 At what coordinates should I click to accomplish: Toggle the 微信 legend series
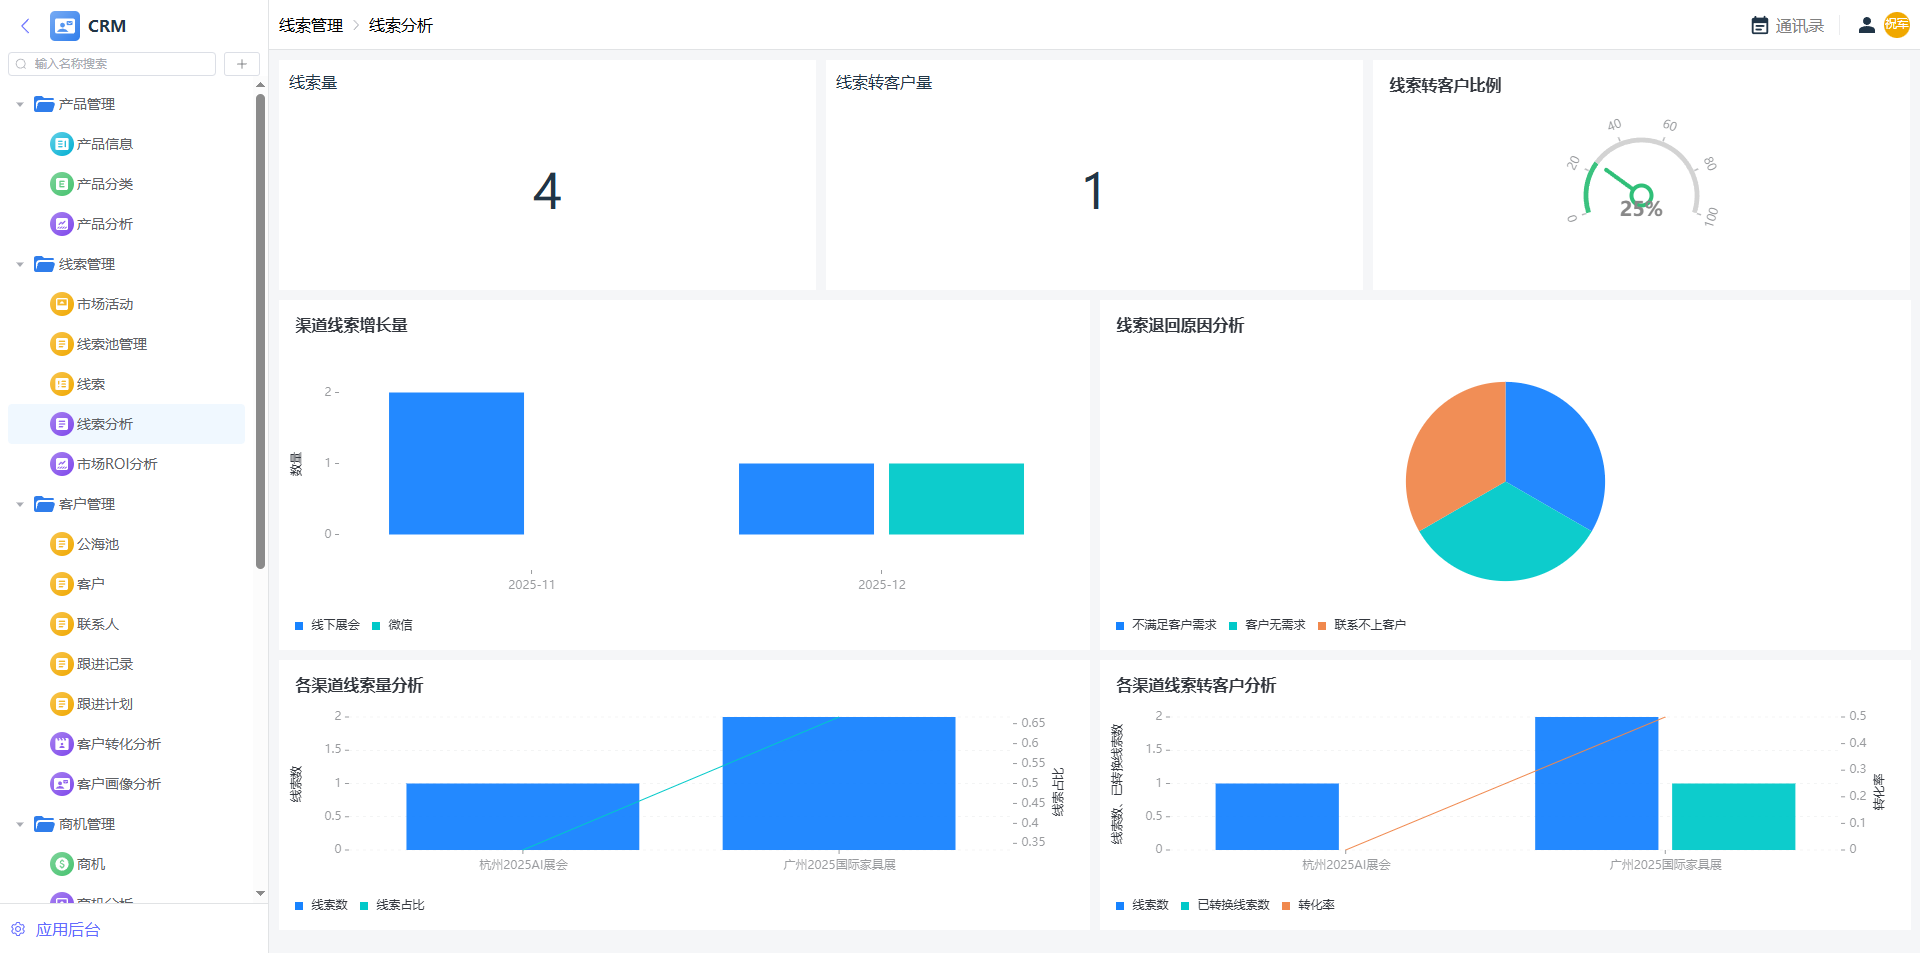point(392,625)
